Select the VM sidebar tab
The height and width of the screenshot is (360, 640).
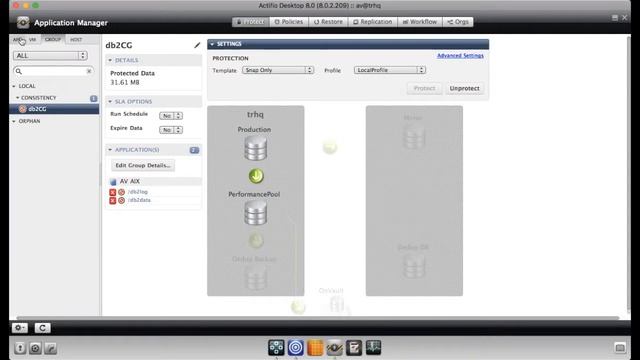pos(33,40)
